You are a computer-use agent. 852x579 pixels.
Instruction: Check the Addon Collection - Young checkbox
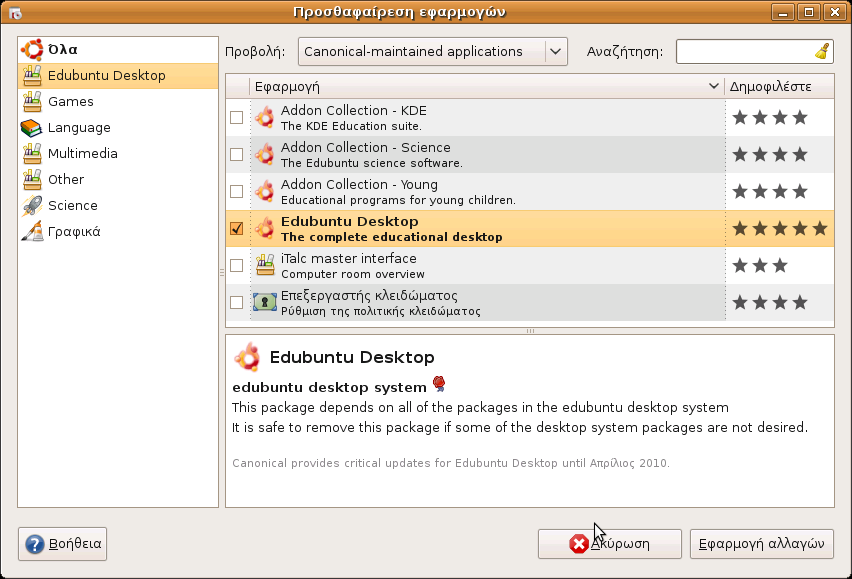coord(236,191)
